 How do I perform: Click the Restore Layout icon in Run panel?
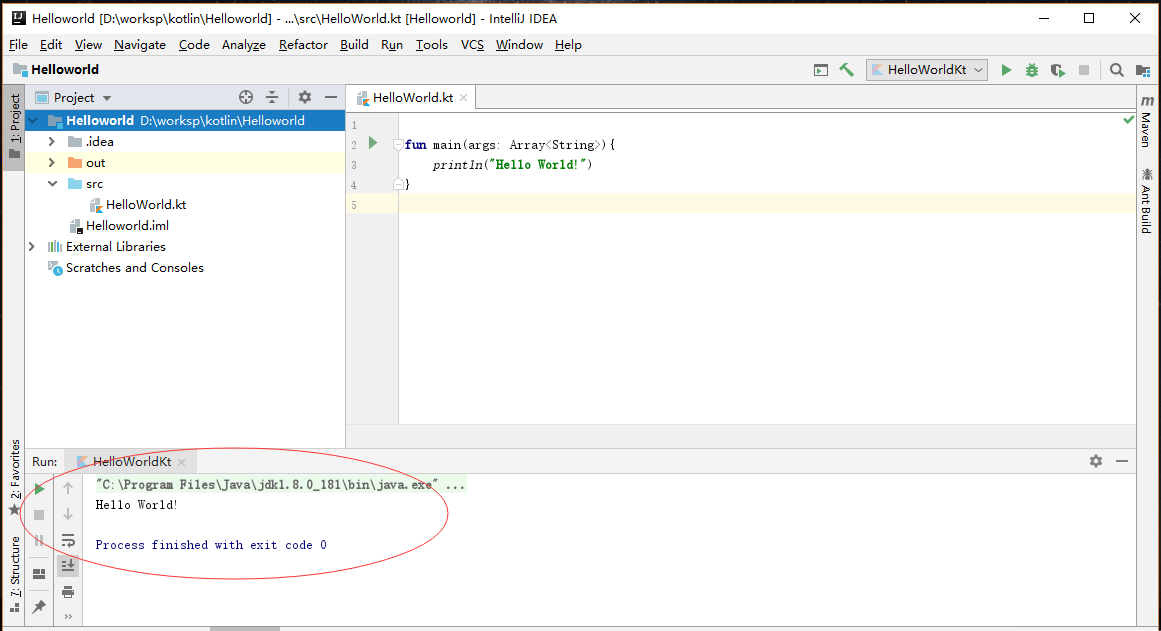tap(39, 574)
